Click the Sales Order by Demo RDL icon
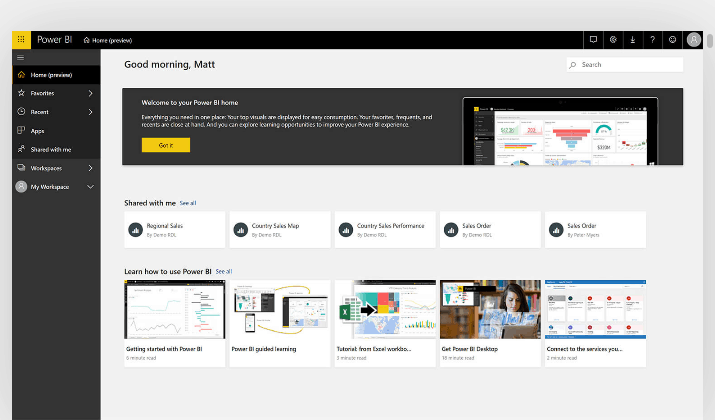The image size is (715, 420). pyautogui.click(x=451, y=230)
